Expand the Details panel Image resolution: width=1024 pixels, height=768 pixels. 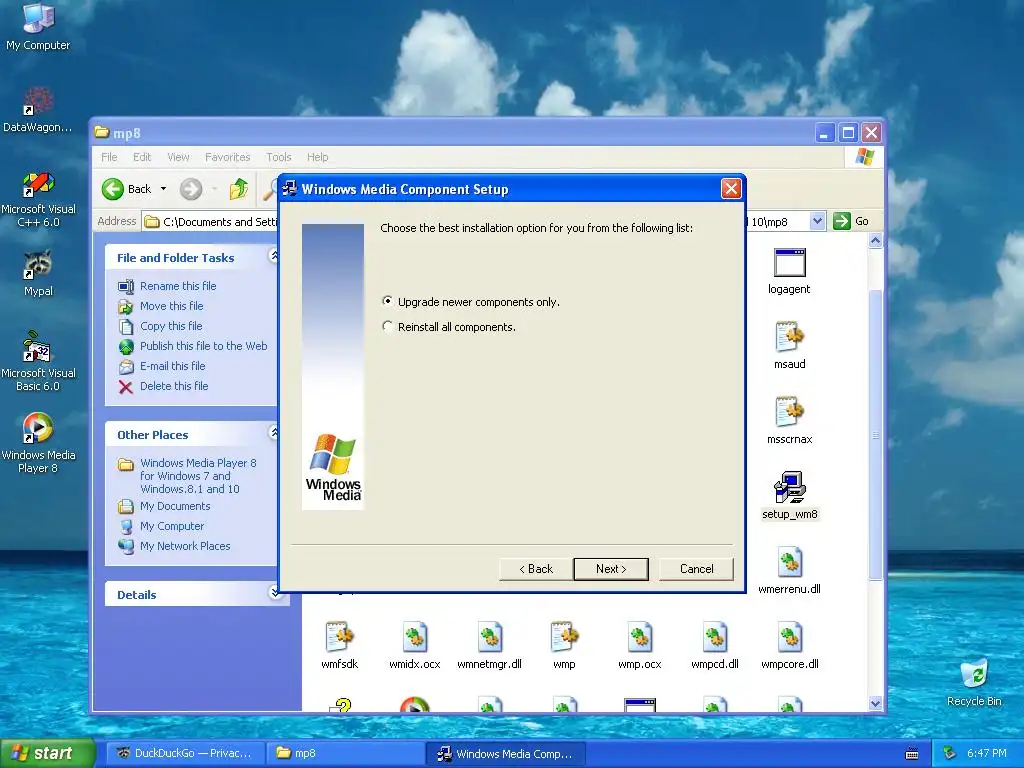tap(275, 593)
